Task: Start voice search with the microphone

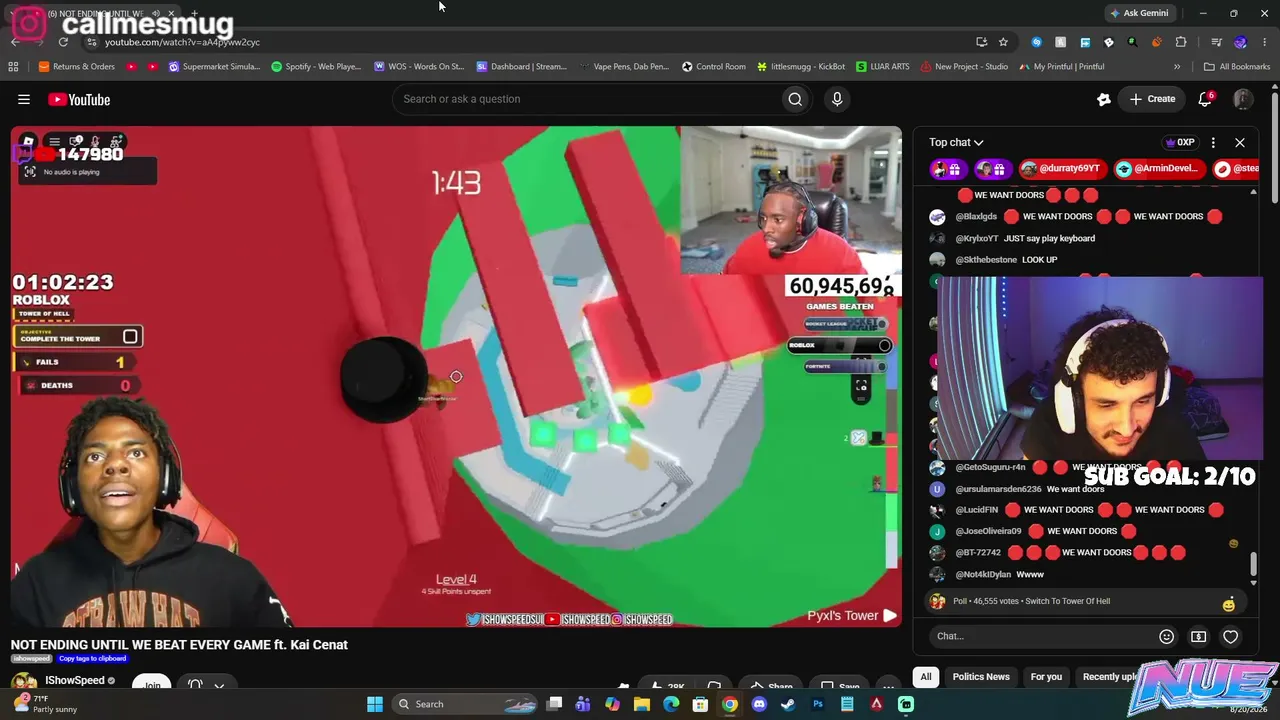Action: coord(837,99)
